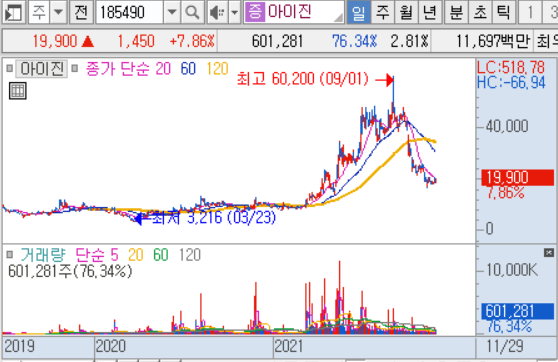Click the change rate +7.86%
This screenshot has height=362, width=558.
192,42
